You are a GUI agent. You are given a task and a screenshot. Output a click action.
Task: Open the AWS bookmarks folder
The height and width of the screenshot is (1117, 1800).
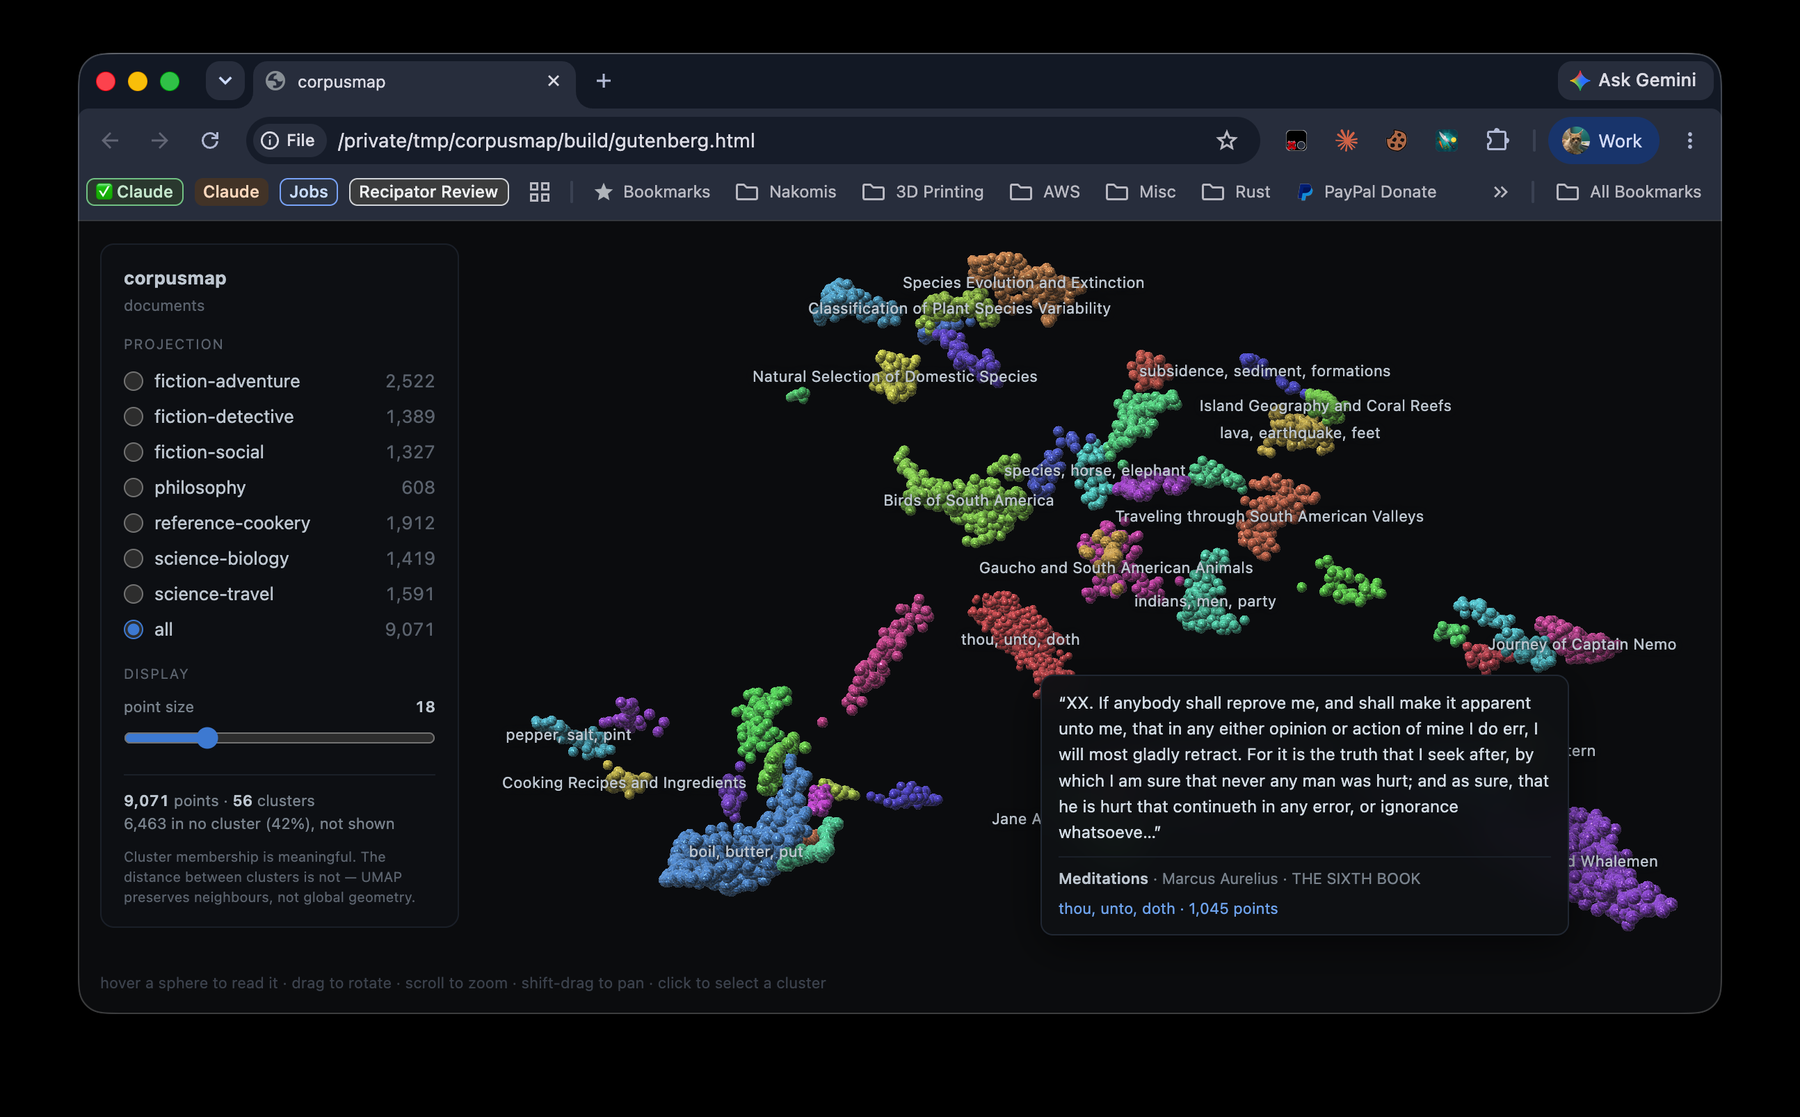point(1045,192)
